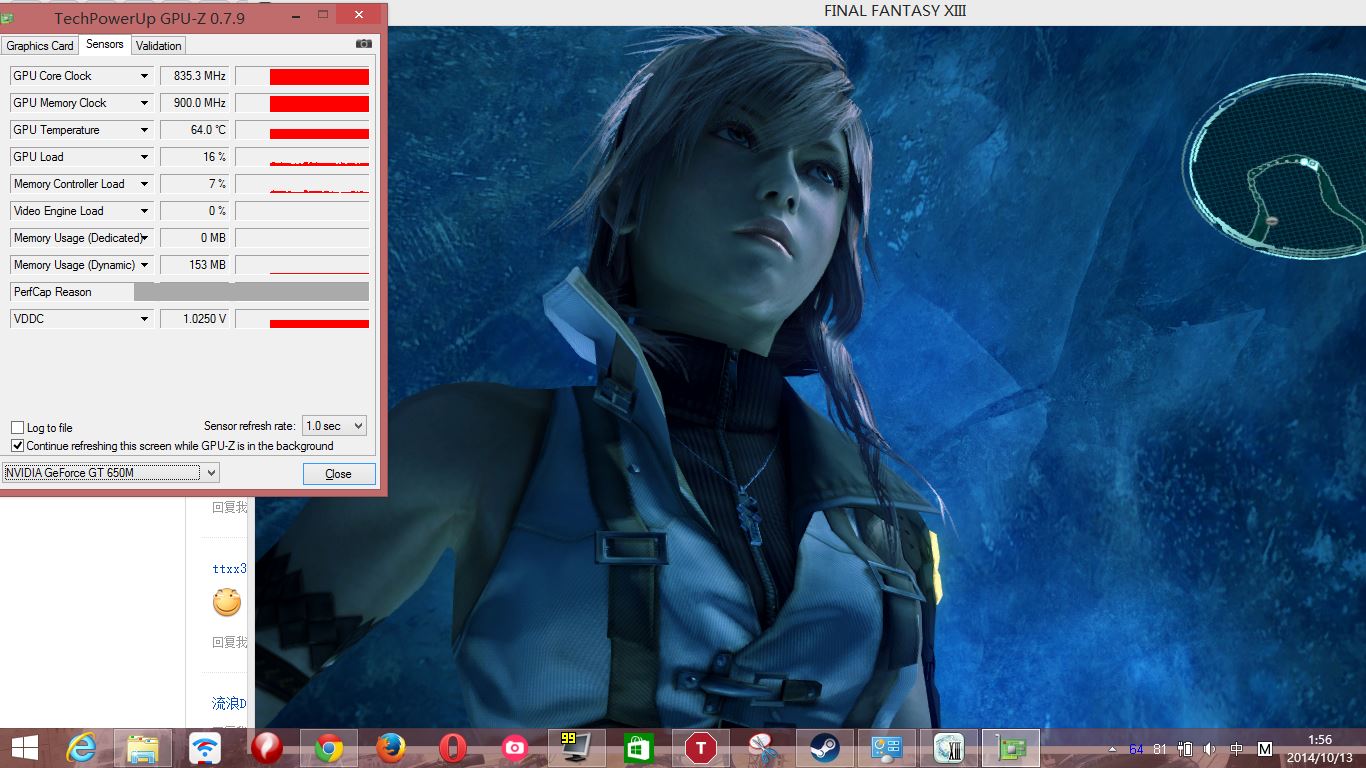
Task: Open the Fraps 99 monitor taskbar icon
Action: 577,748
